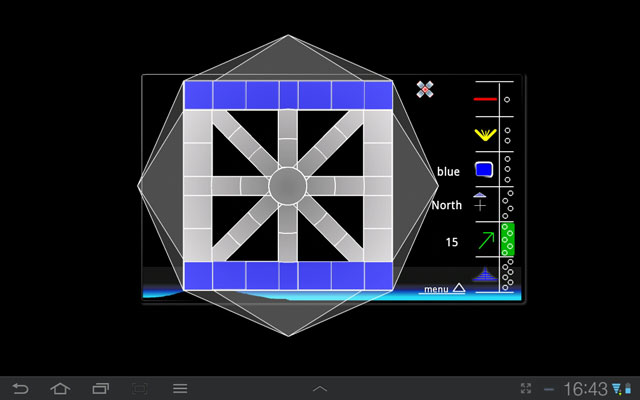The width and height of the screenshot is (640, 400).
Task: Tap the 'blue' color label
Action: click(x=448, y=171)
